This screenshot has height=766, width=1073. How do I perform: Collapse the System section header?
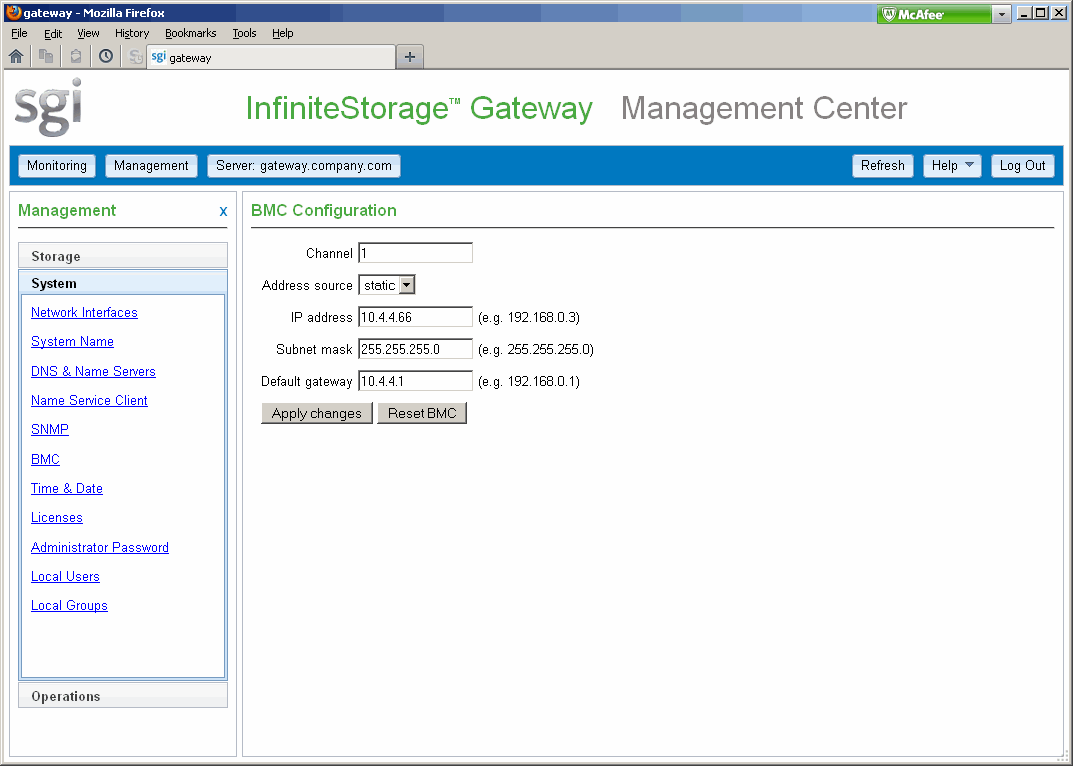[x=123, y=283]
